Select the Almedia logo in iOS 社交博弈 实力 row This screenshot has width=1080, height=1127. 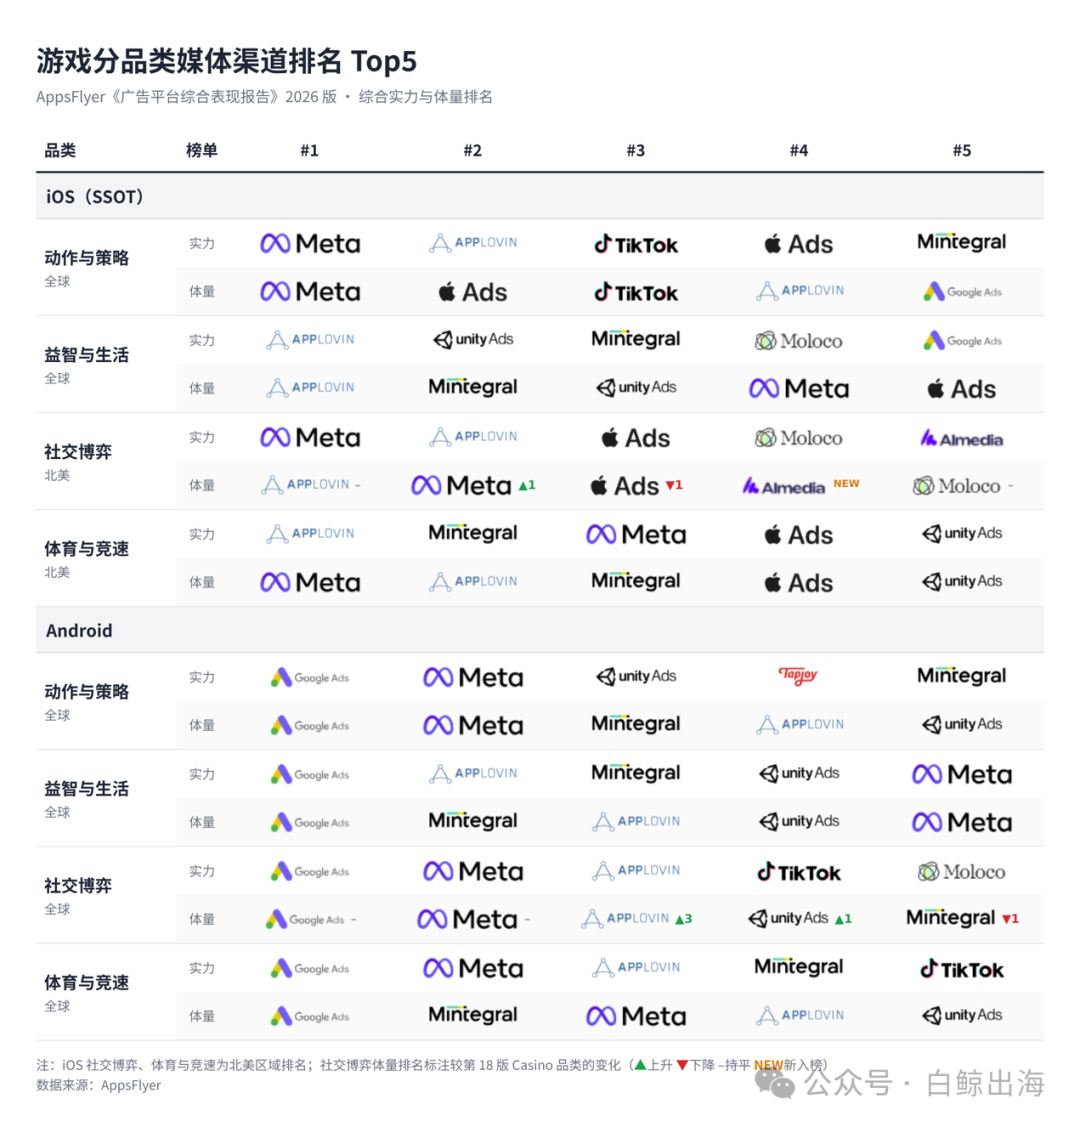962,438
